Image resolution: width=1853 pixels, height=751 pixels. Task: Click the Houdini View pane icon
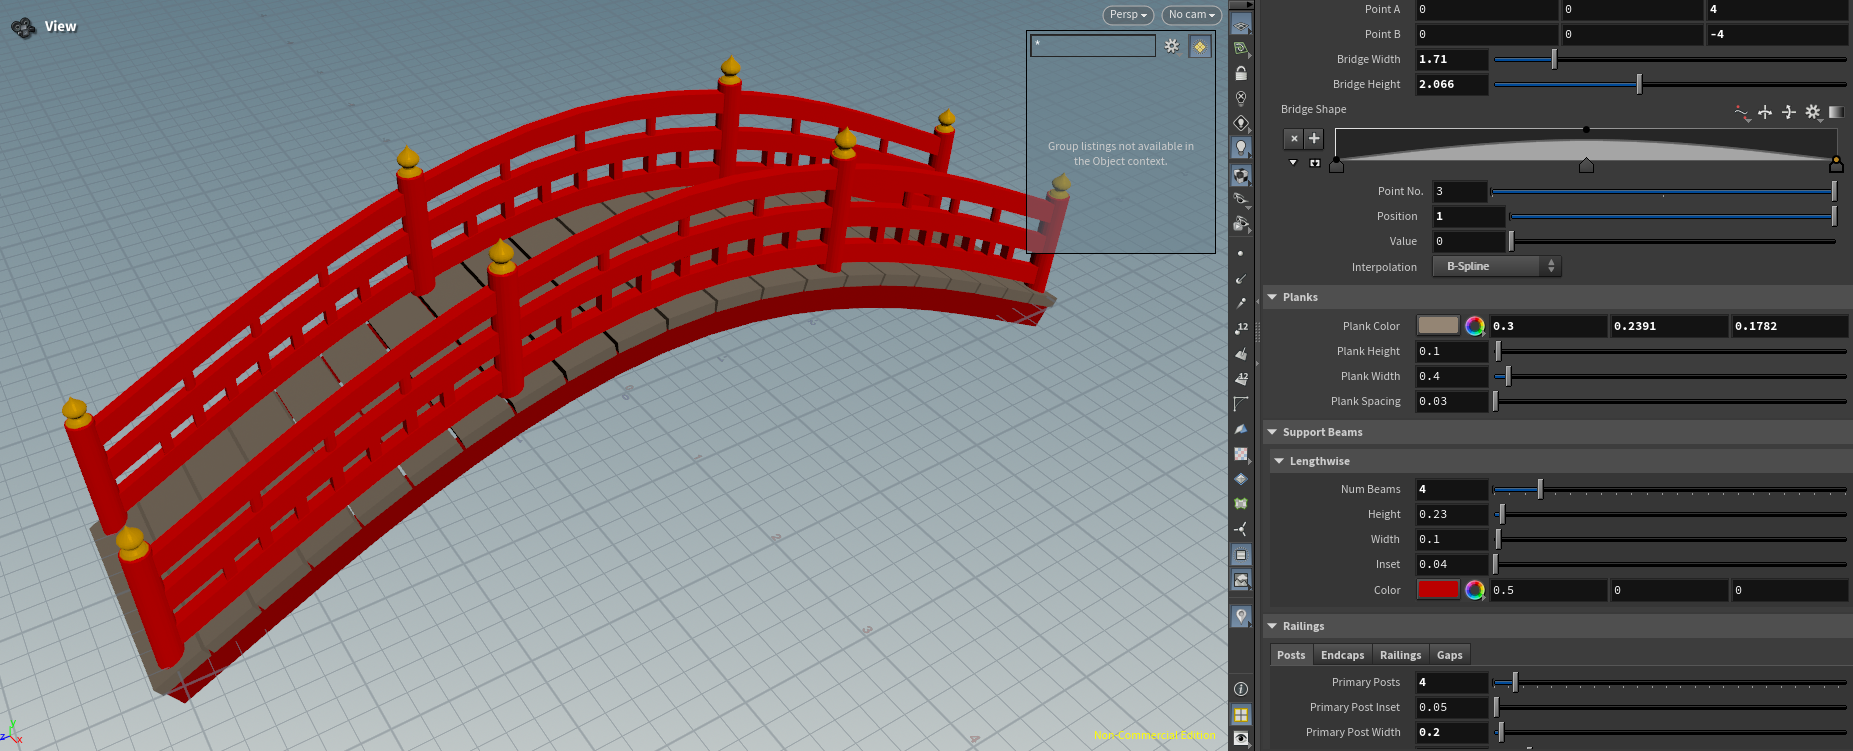point(23,27)
